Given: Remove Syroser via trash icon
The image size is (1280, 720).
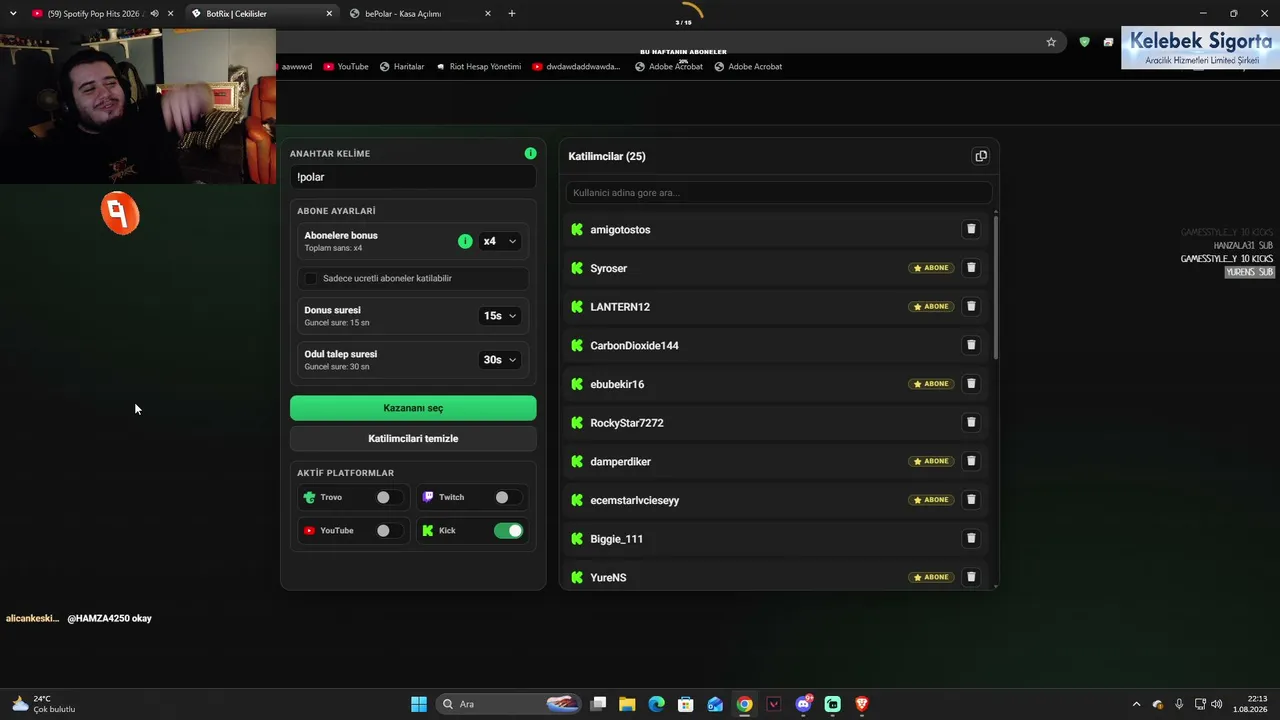Looking at the screenshot, I should [x=970, y=268].
